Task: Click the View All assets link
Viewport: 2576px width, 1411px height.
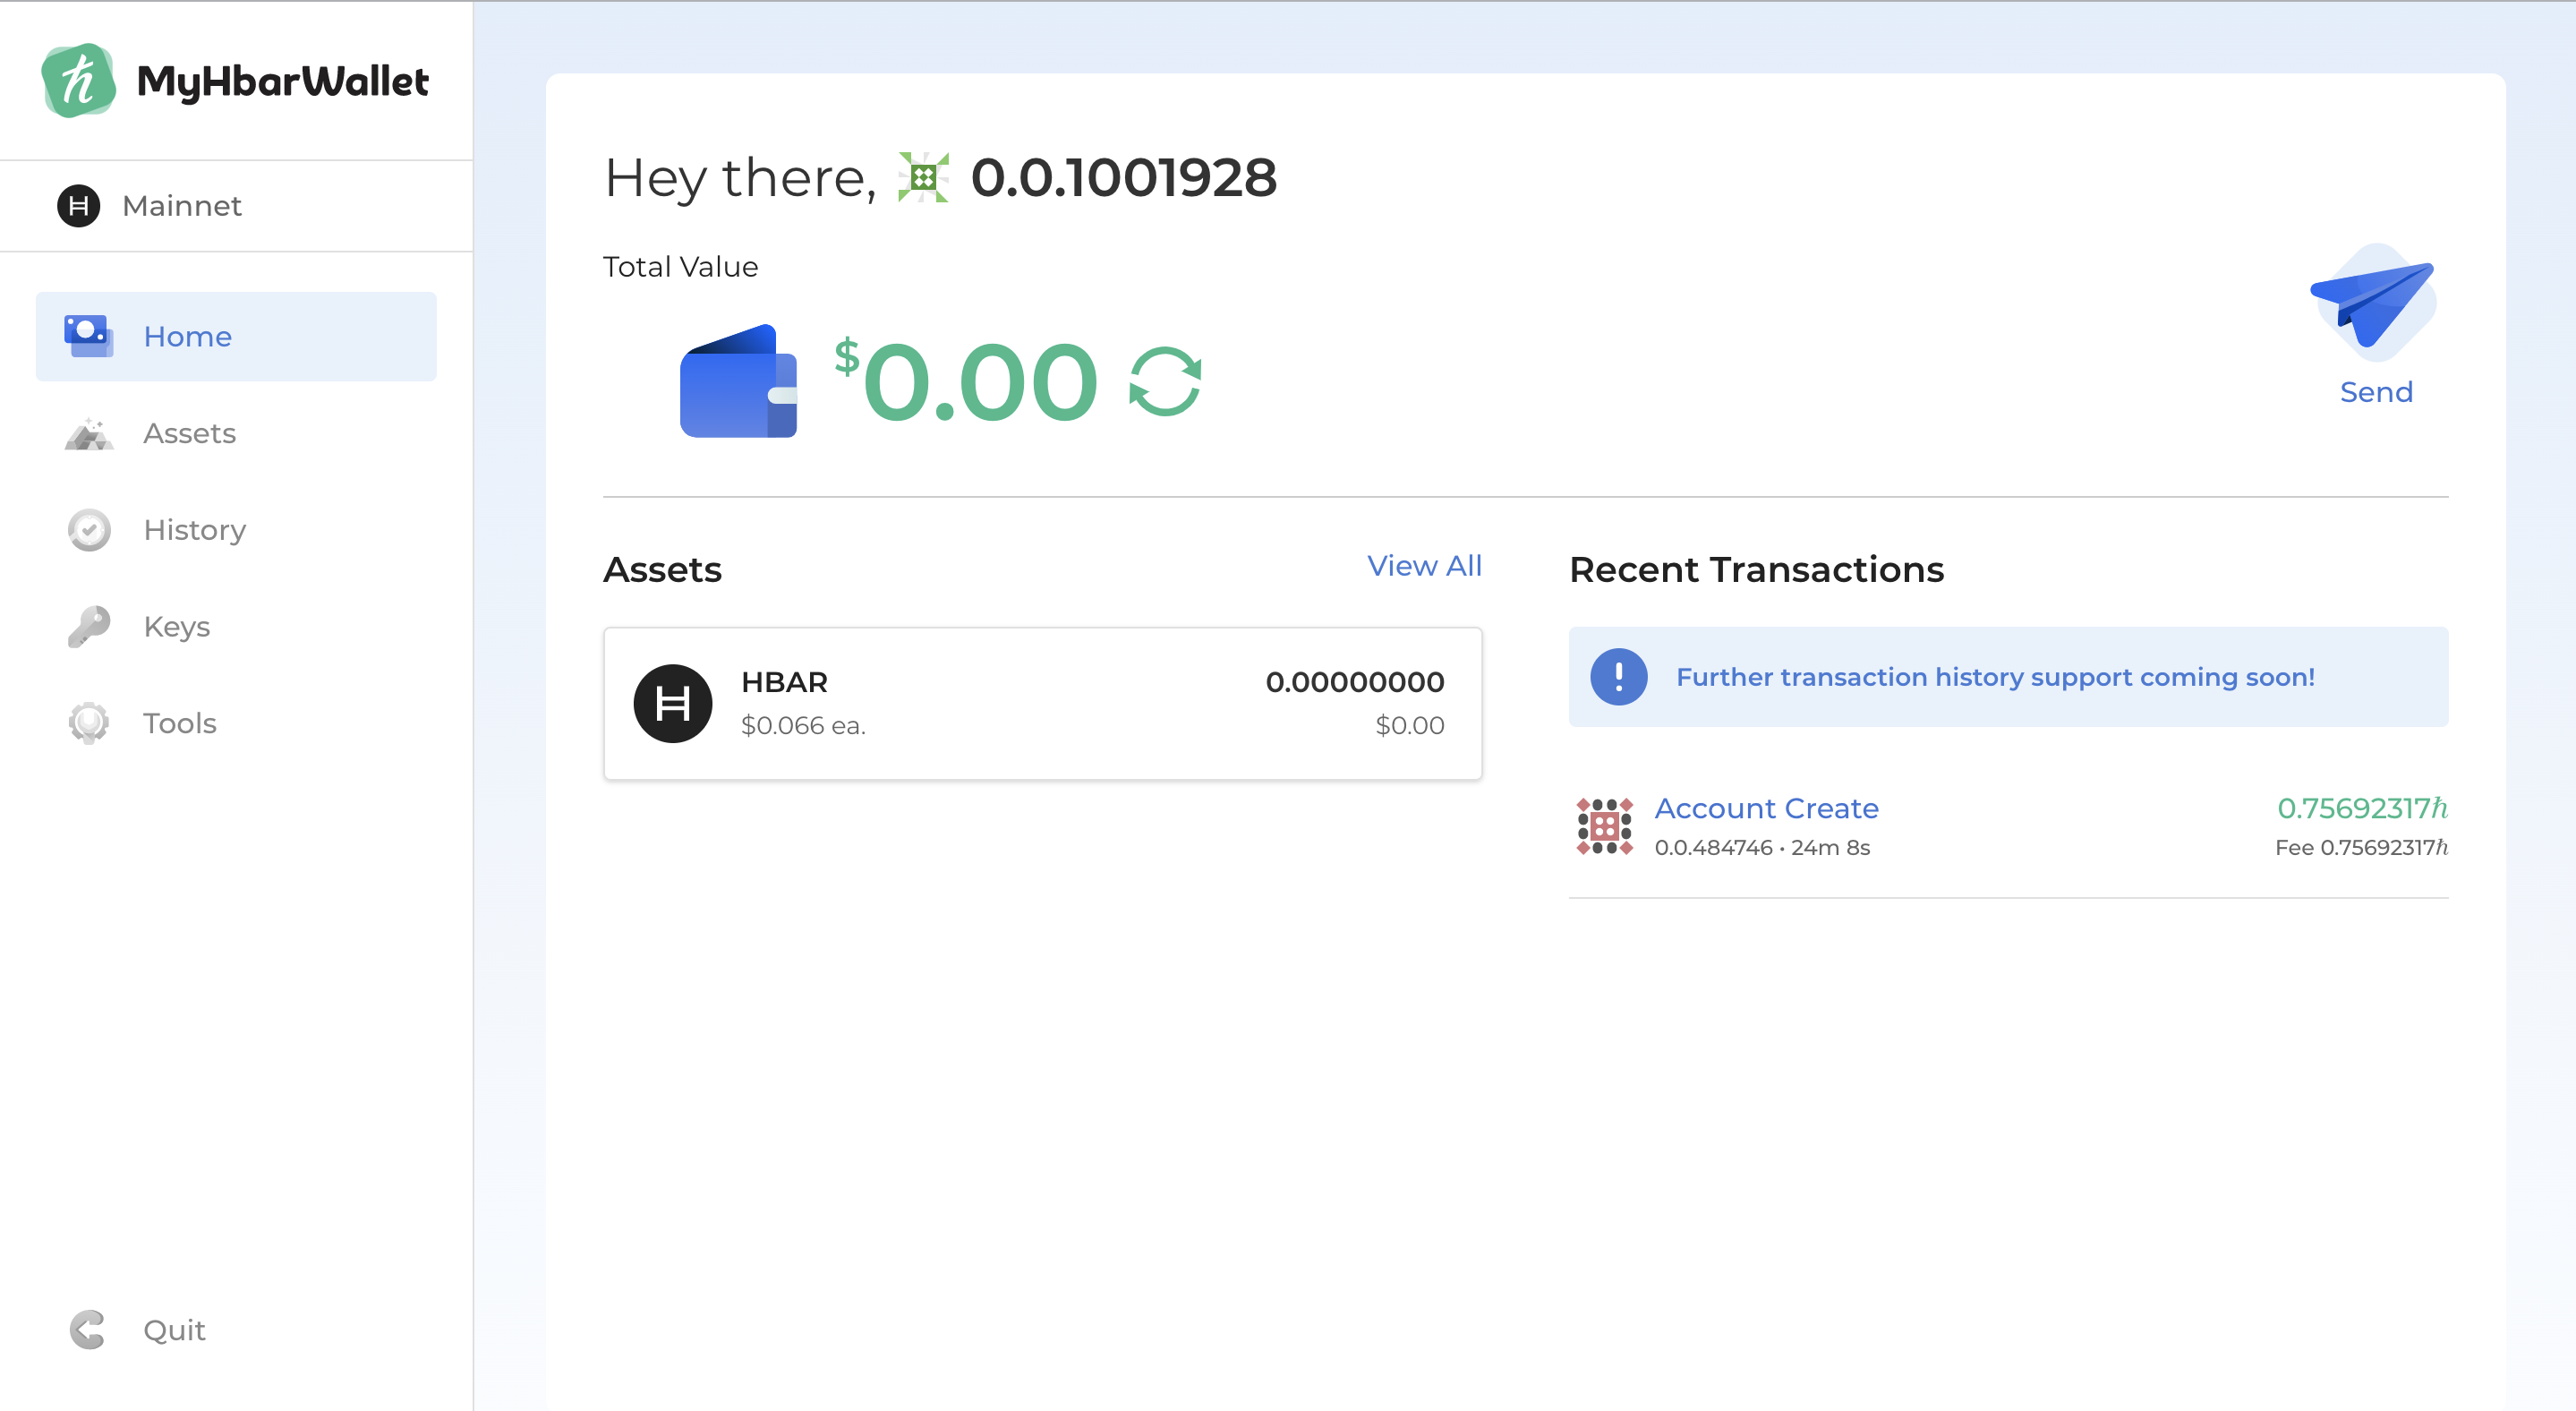Action: pos(1423,566)
